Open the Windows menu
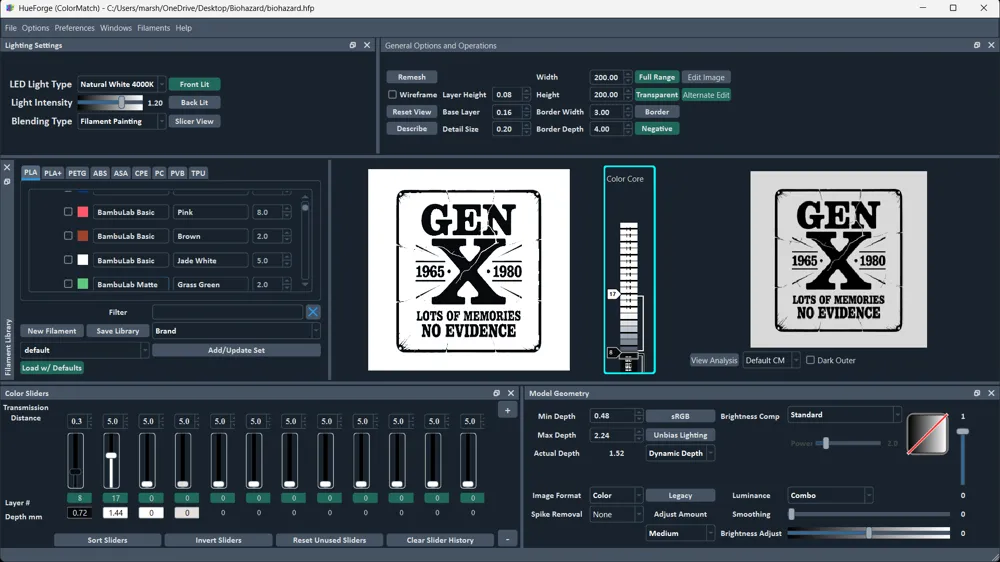Viewport: 1000px width, 562px height. pyautogui.click(x=115, y=28)
